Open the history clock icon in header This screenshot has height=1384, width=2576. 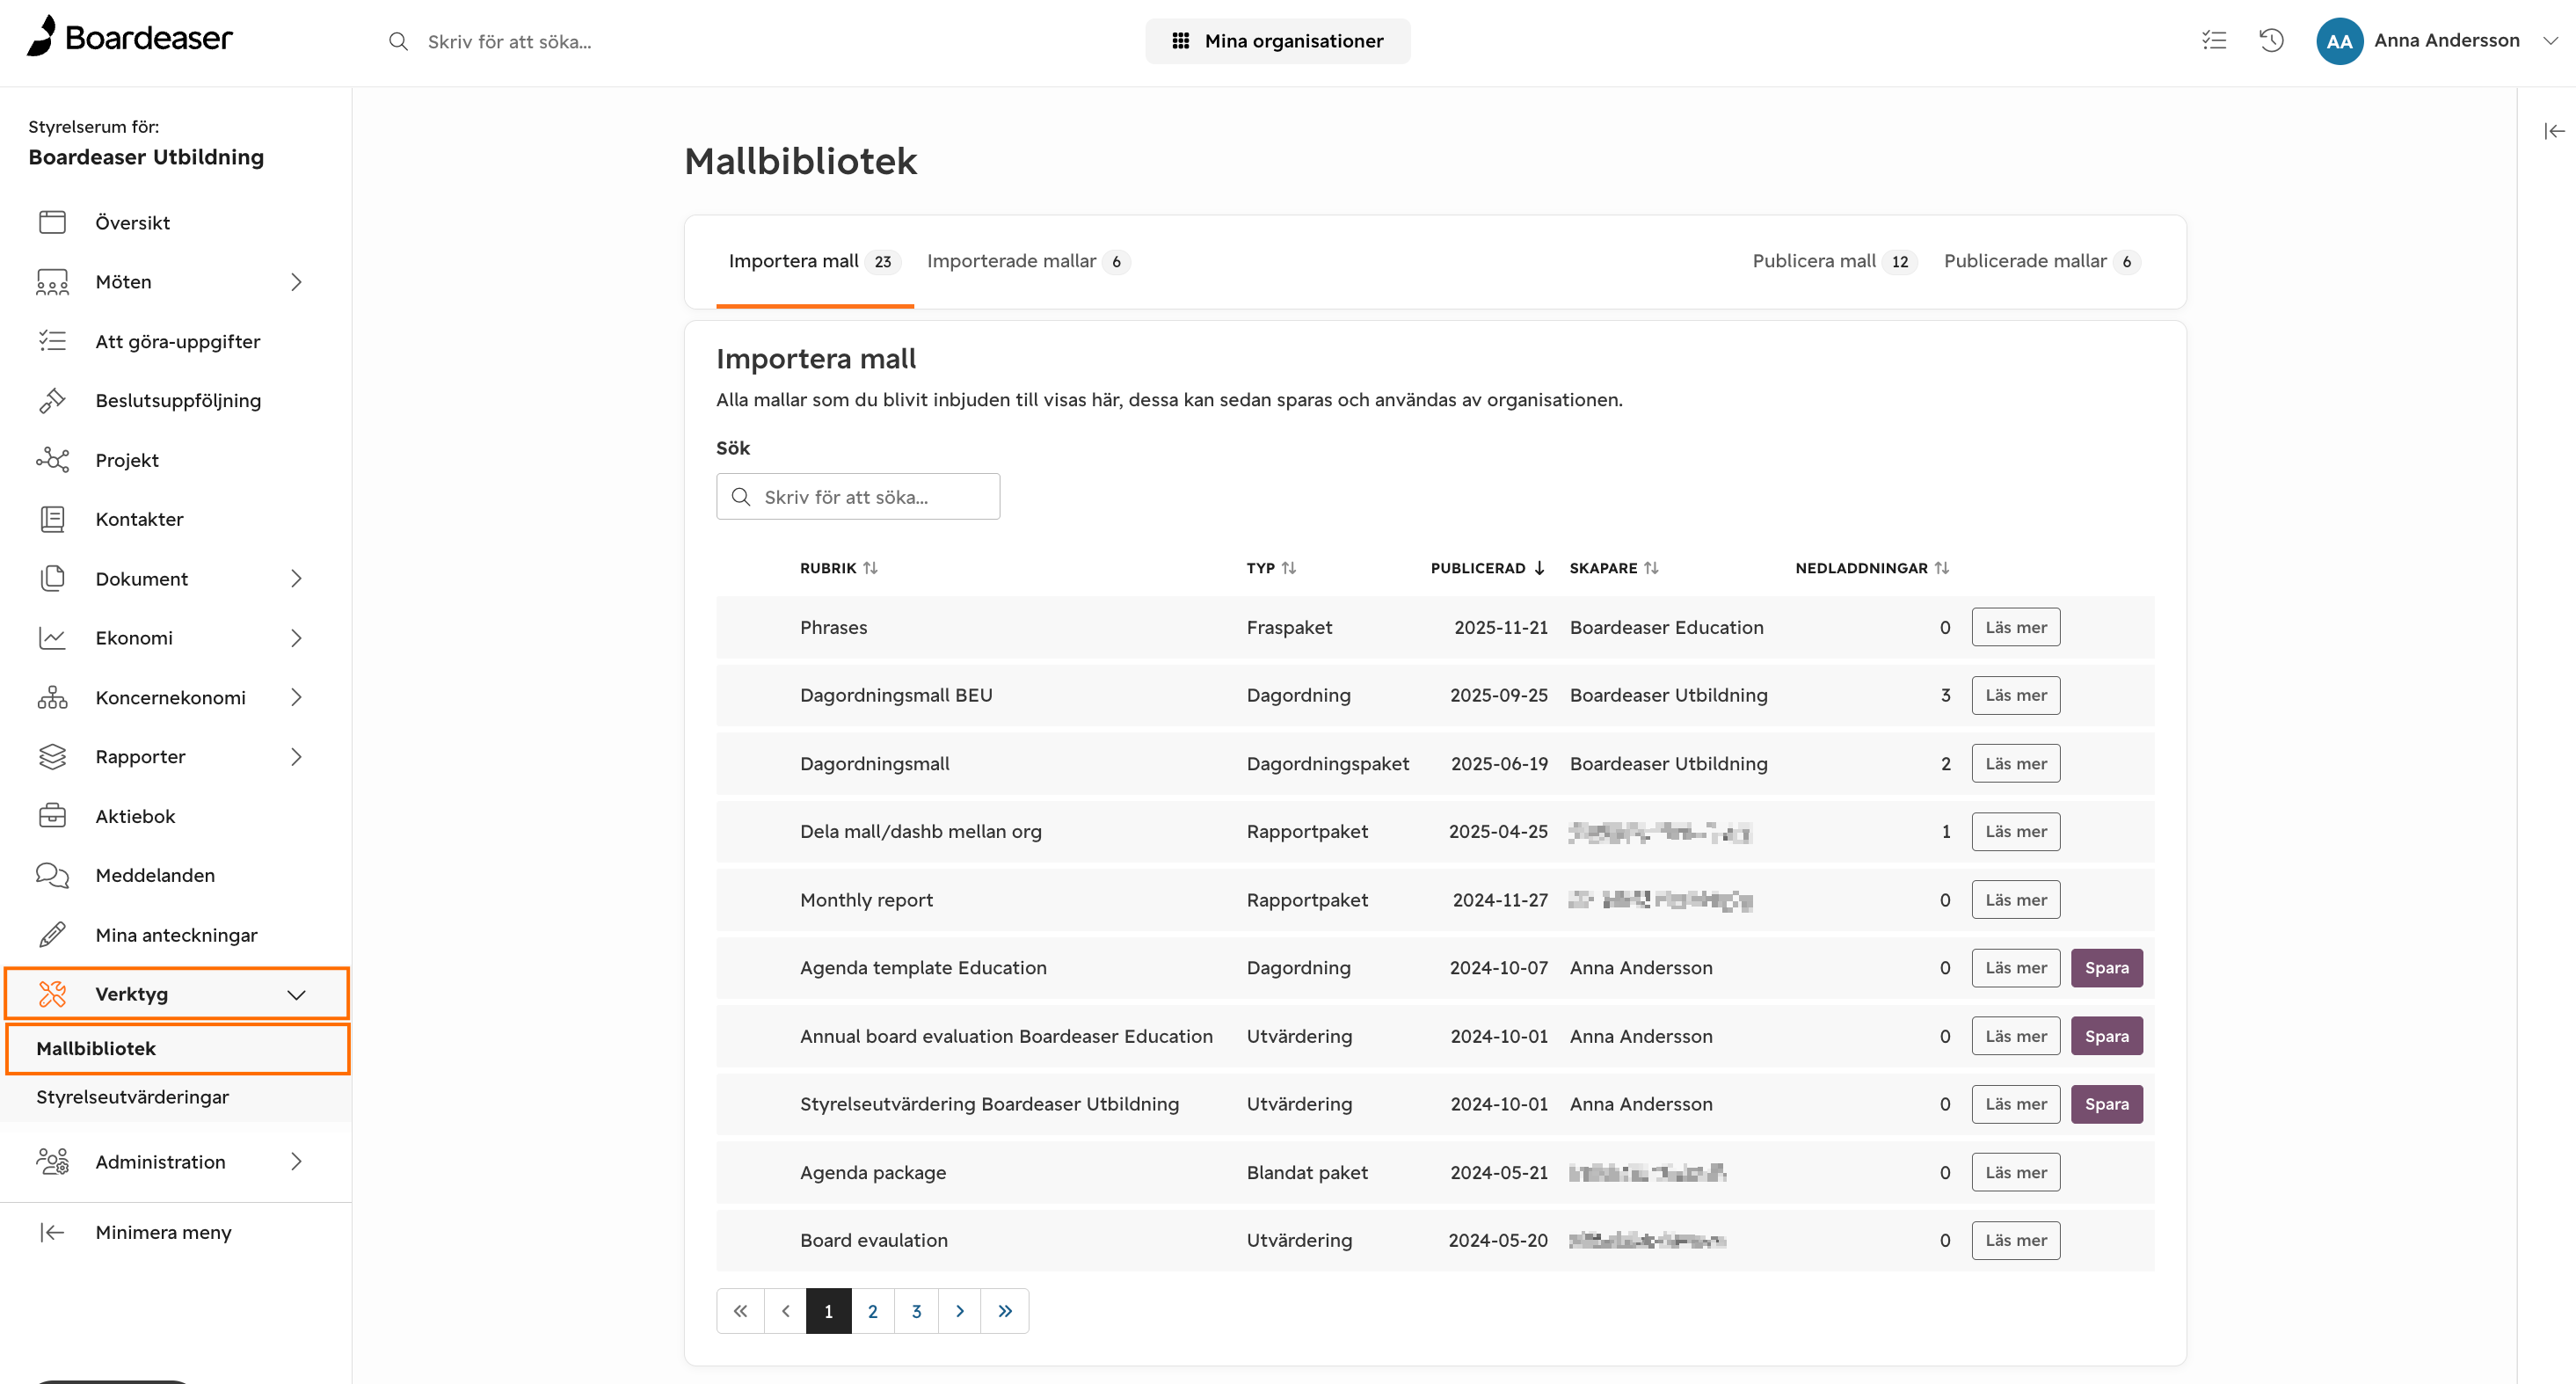pyautogui.click(x=2271, y=41)
